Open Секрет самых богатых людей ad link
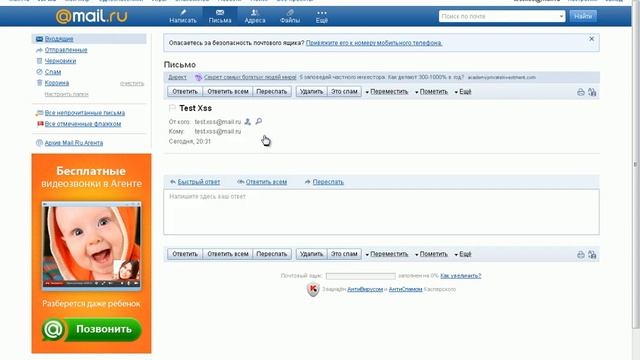Viewport: 640px width, 360px height. (x=250, y=77)
